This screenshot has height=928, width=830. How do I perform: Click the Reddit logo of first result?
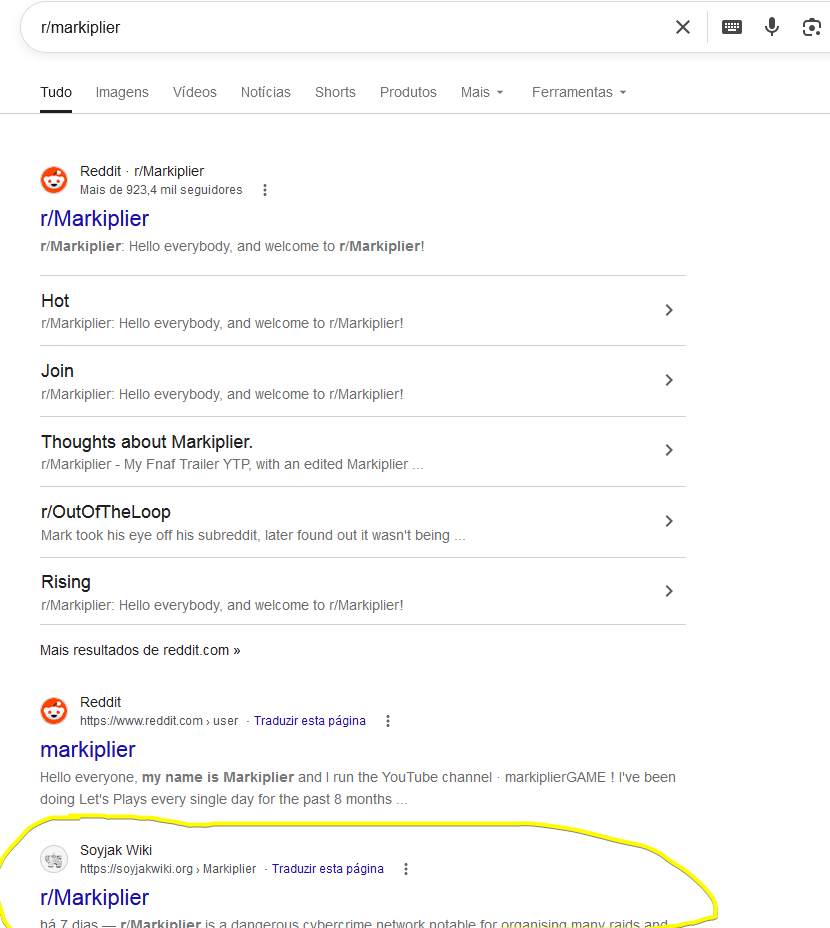pos(54,180)
